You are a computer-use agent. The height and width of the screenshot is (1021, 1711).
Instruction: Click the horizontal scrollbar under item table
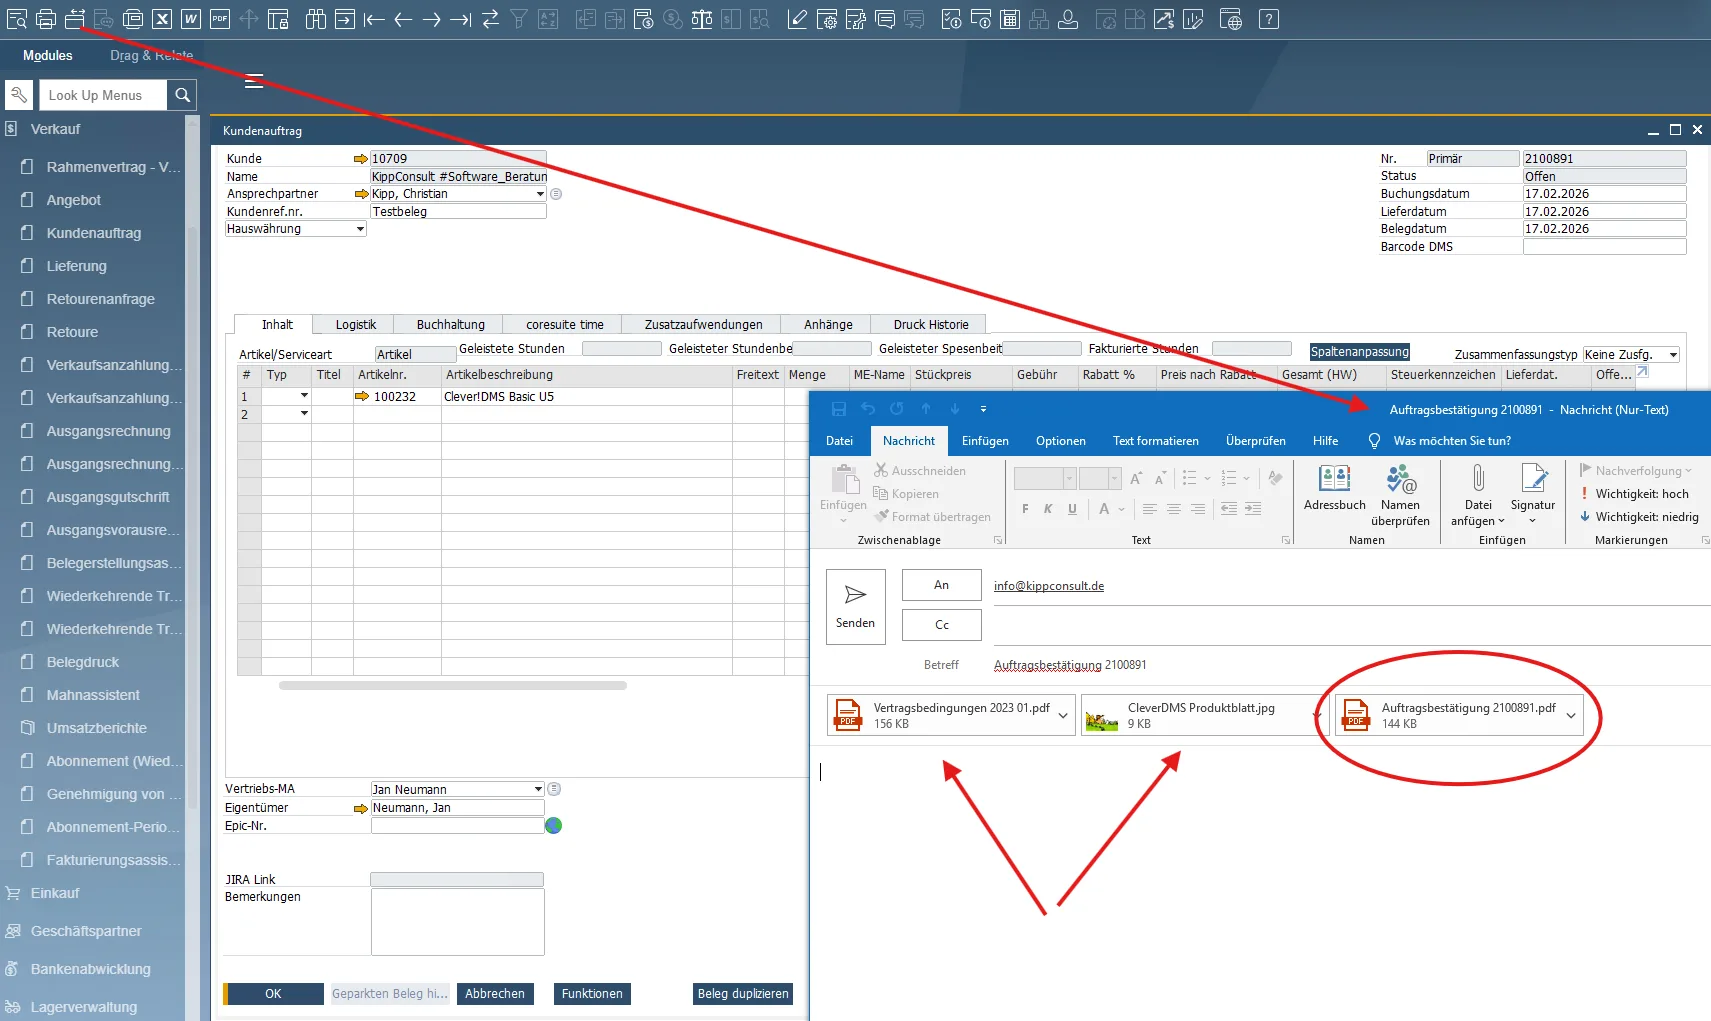[452, 686]
